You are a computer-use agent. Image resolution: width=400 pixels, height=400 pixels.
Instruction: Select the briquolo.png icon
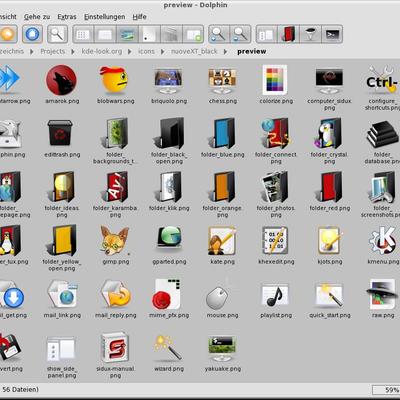pyautogui.click(x=168, y=81)
